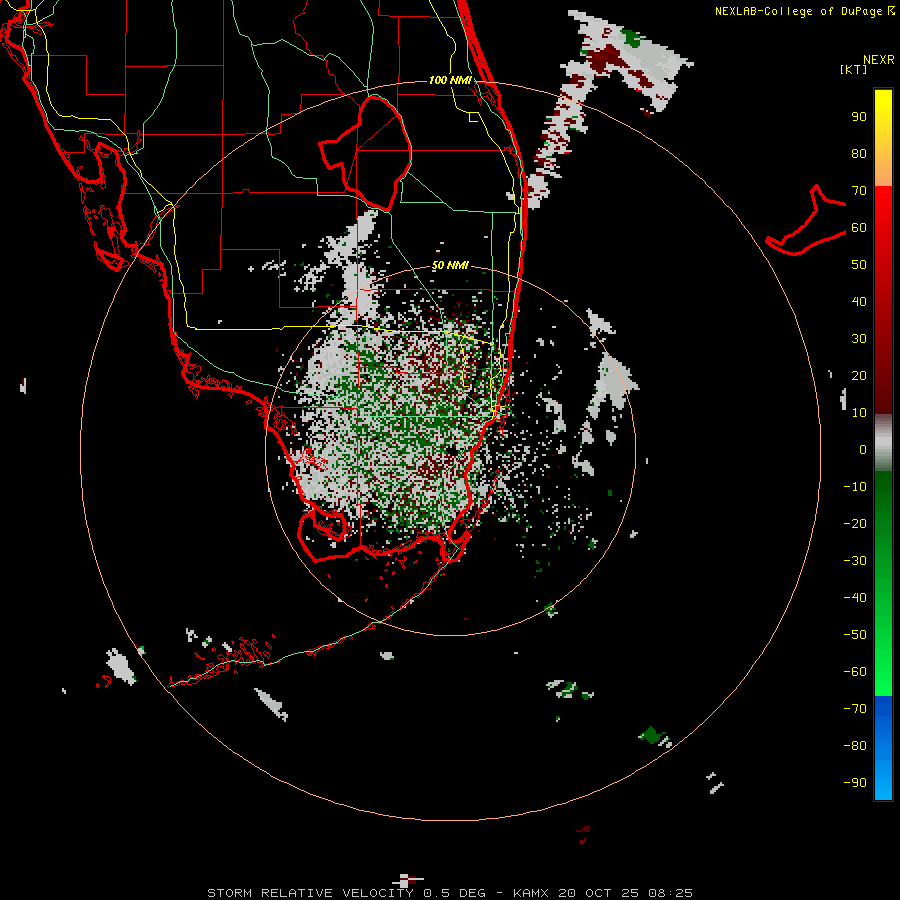Click Lake Okeechobee outline on the map

pyautogui.click(x=366, y=153)
